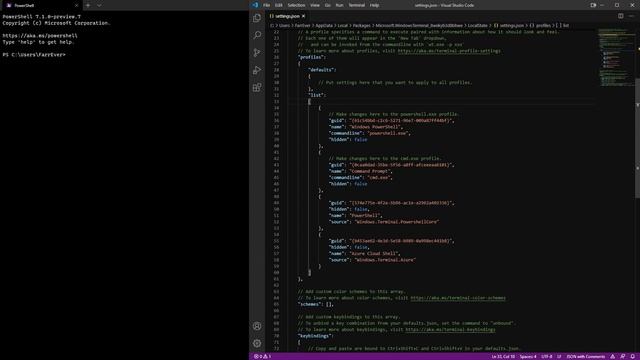Click the Microsoft.WindowsTerminal breadcrumb segment

419,25
